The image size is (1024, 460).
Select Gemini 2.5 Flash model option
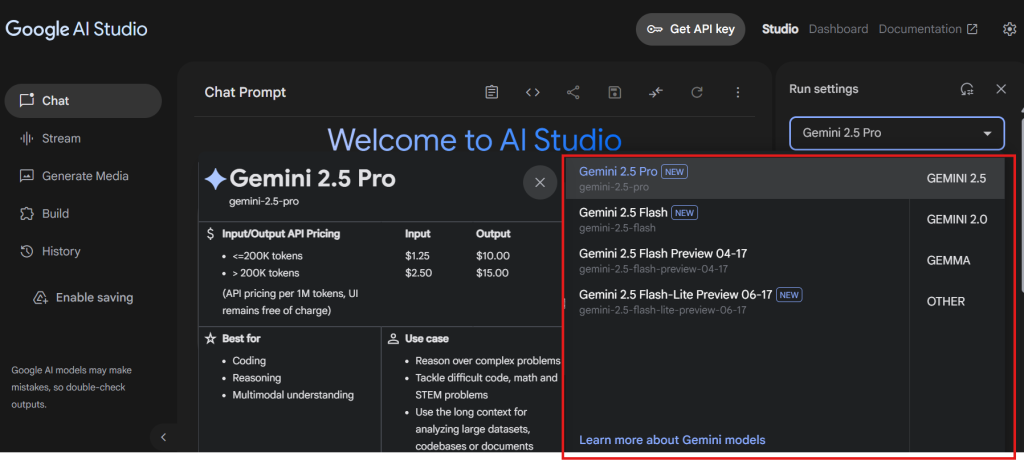coord(738,220)
